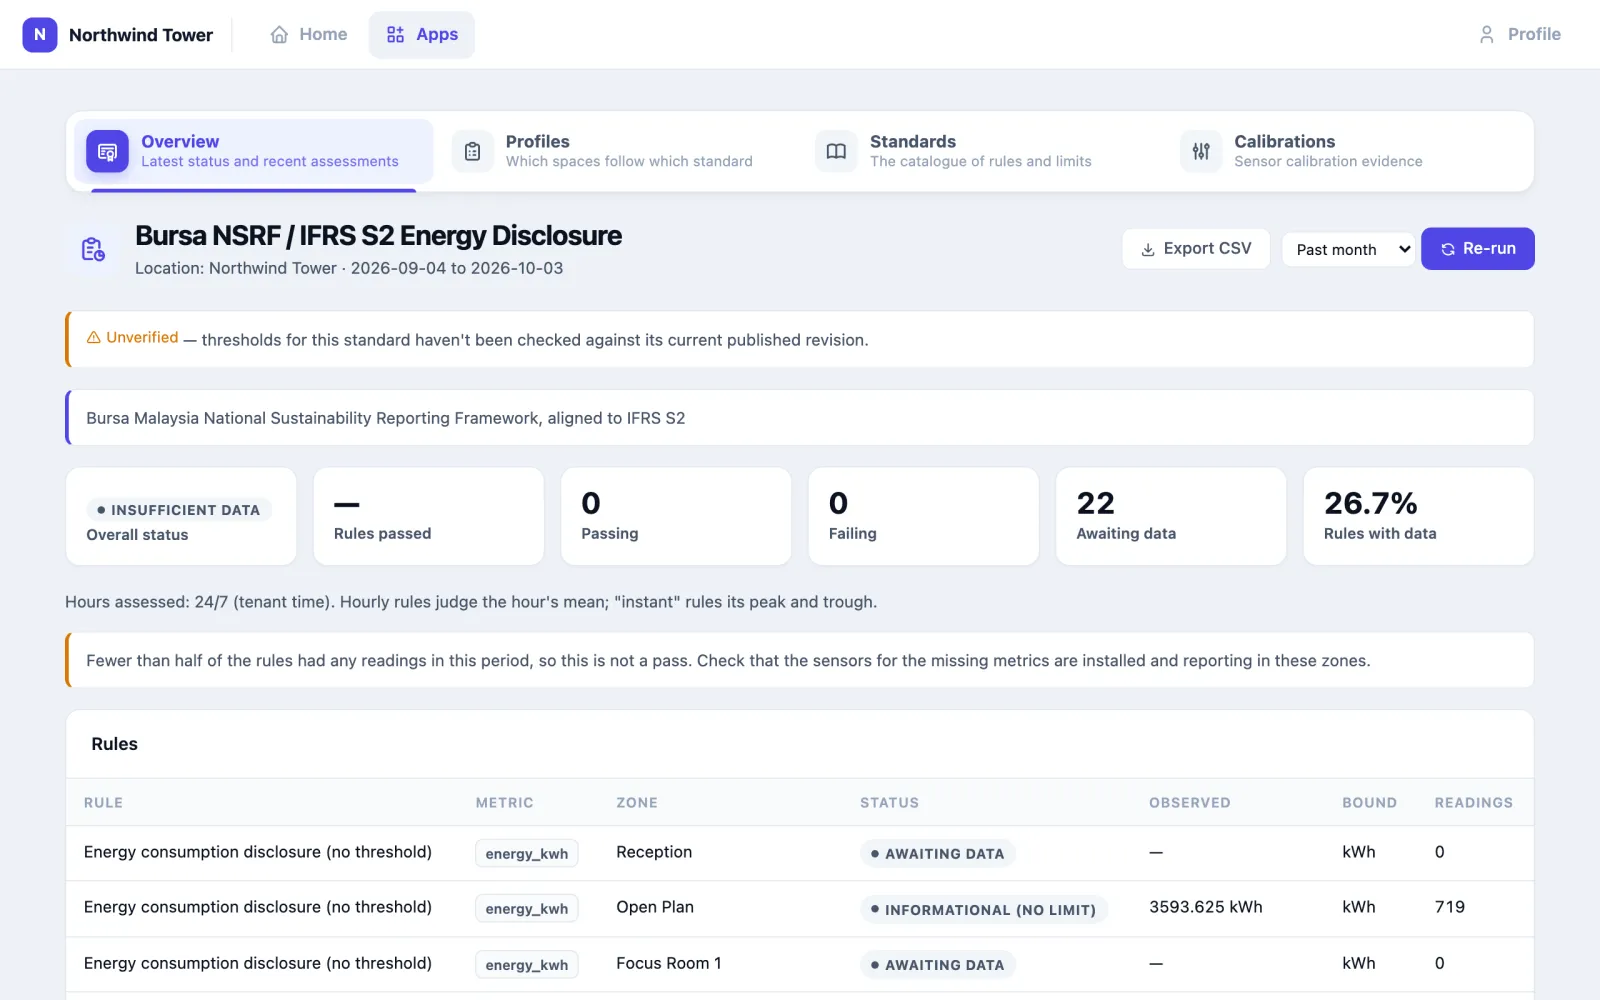1600x1000 pixels.
Task: Click the Home house icon
Action: 279,35
